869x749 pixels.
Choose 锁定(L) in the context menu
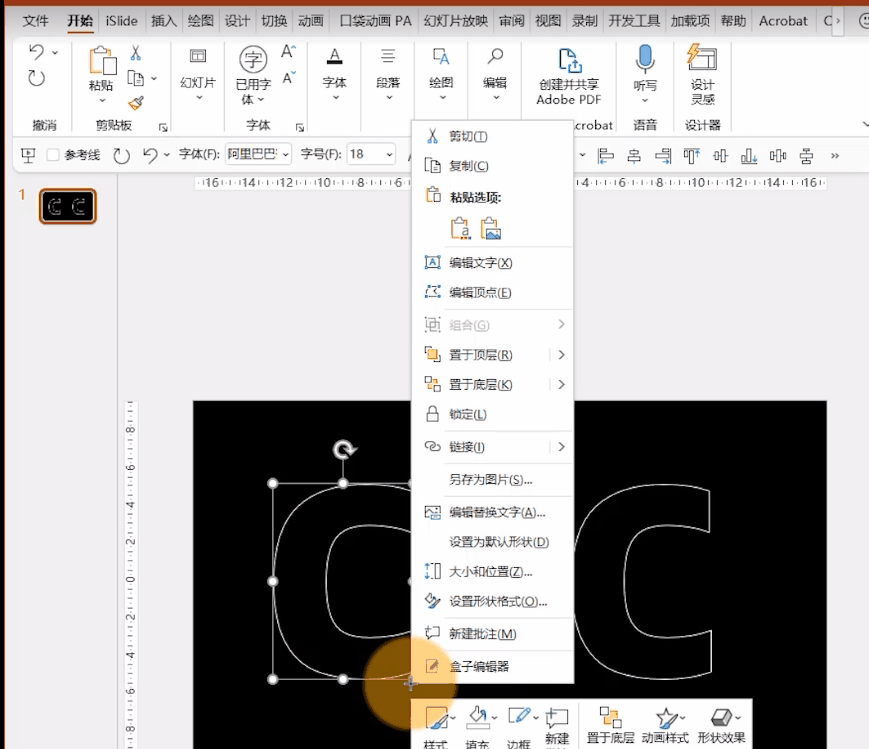pyautogui.click(x=492, y=414)
